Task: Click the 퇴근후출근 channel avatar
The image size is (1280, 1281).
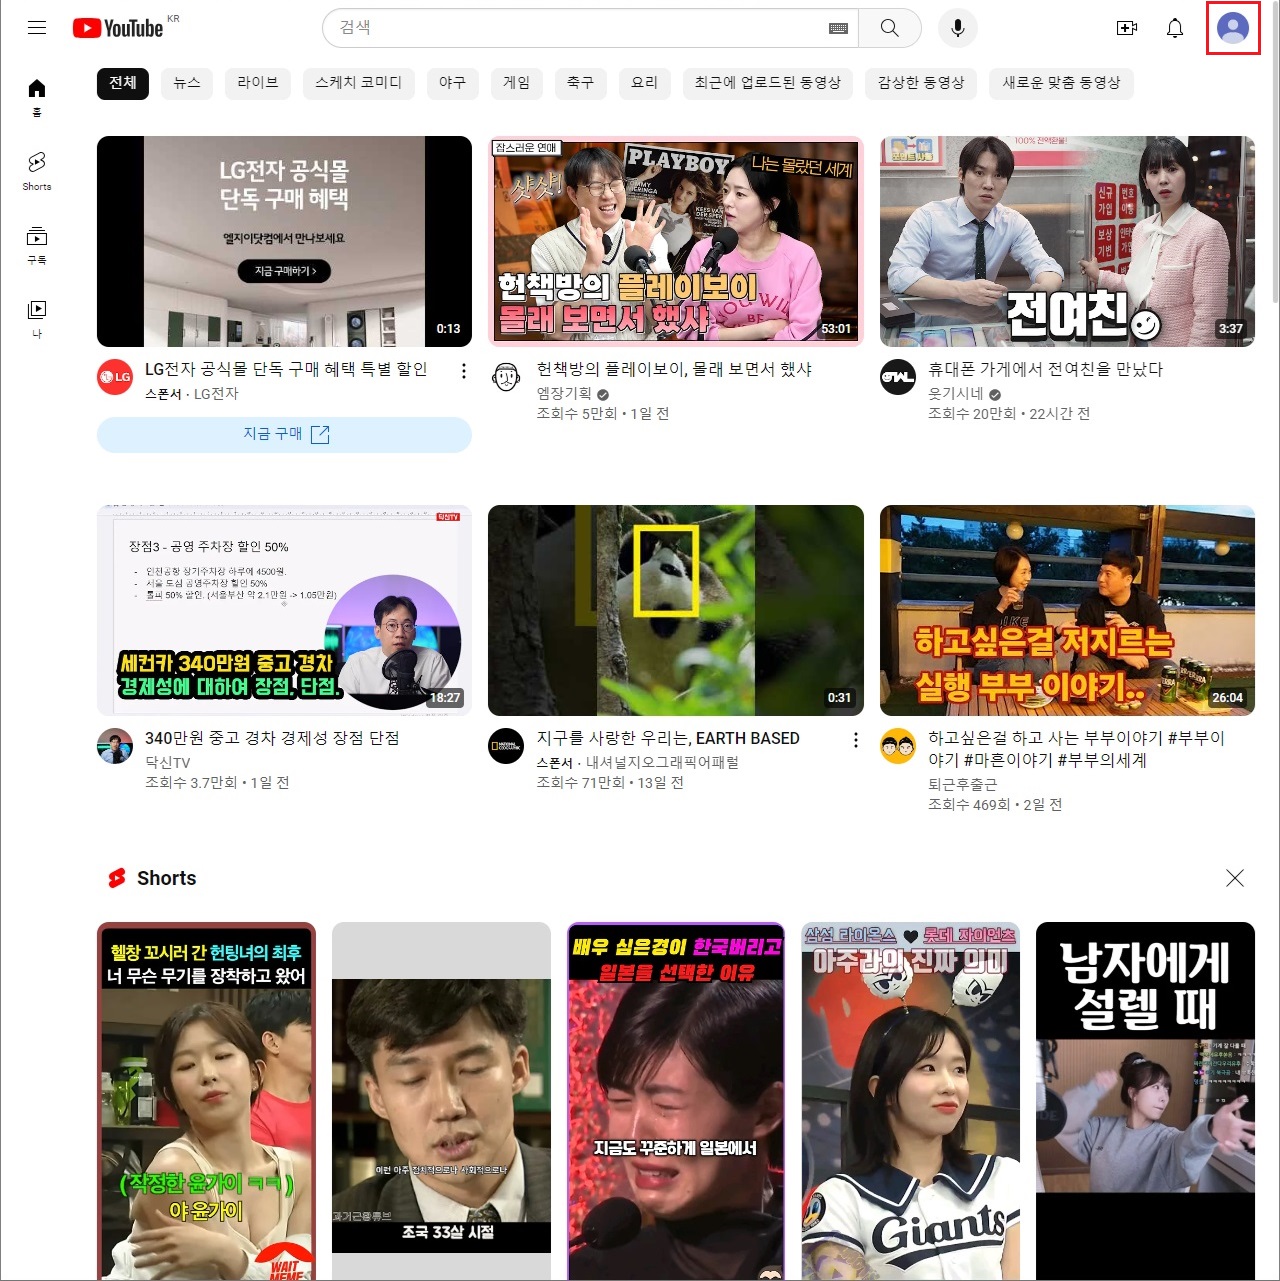Action: click(x=898, y=746)
